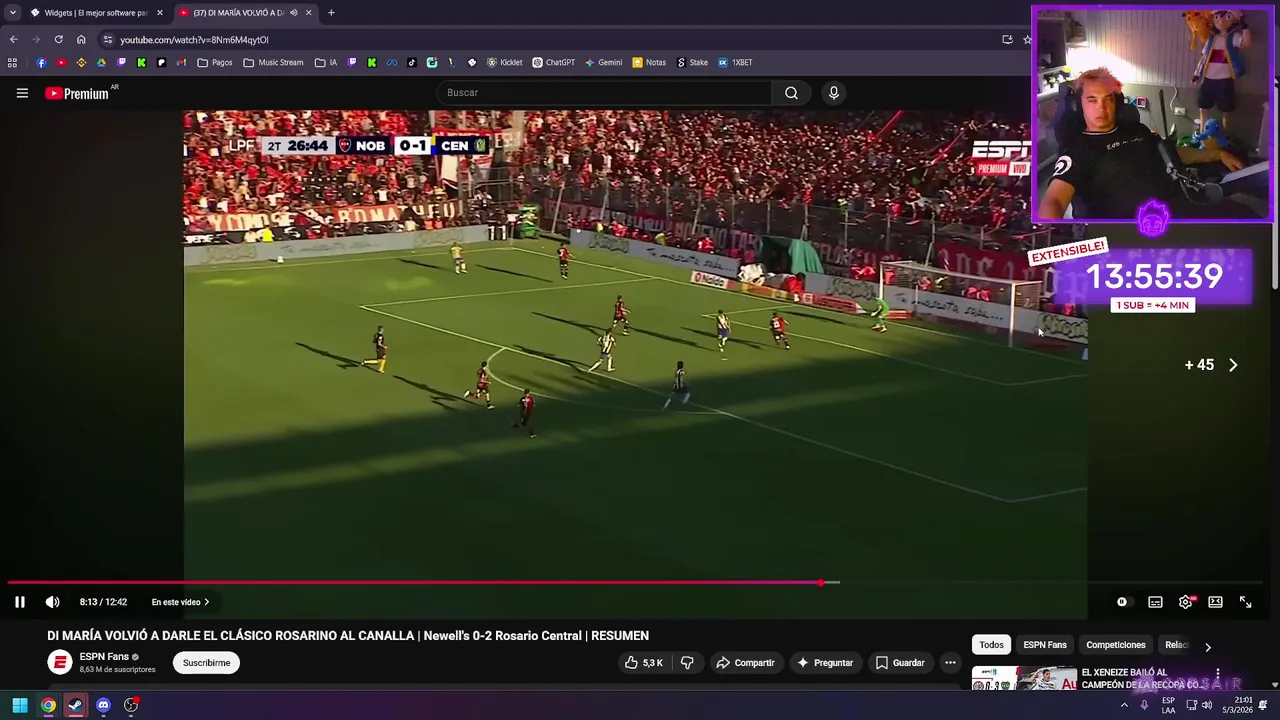Click the search magnifier button

(x=791, y=93)
